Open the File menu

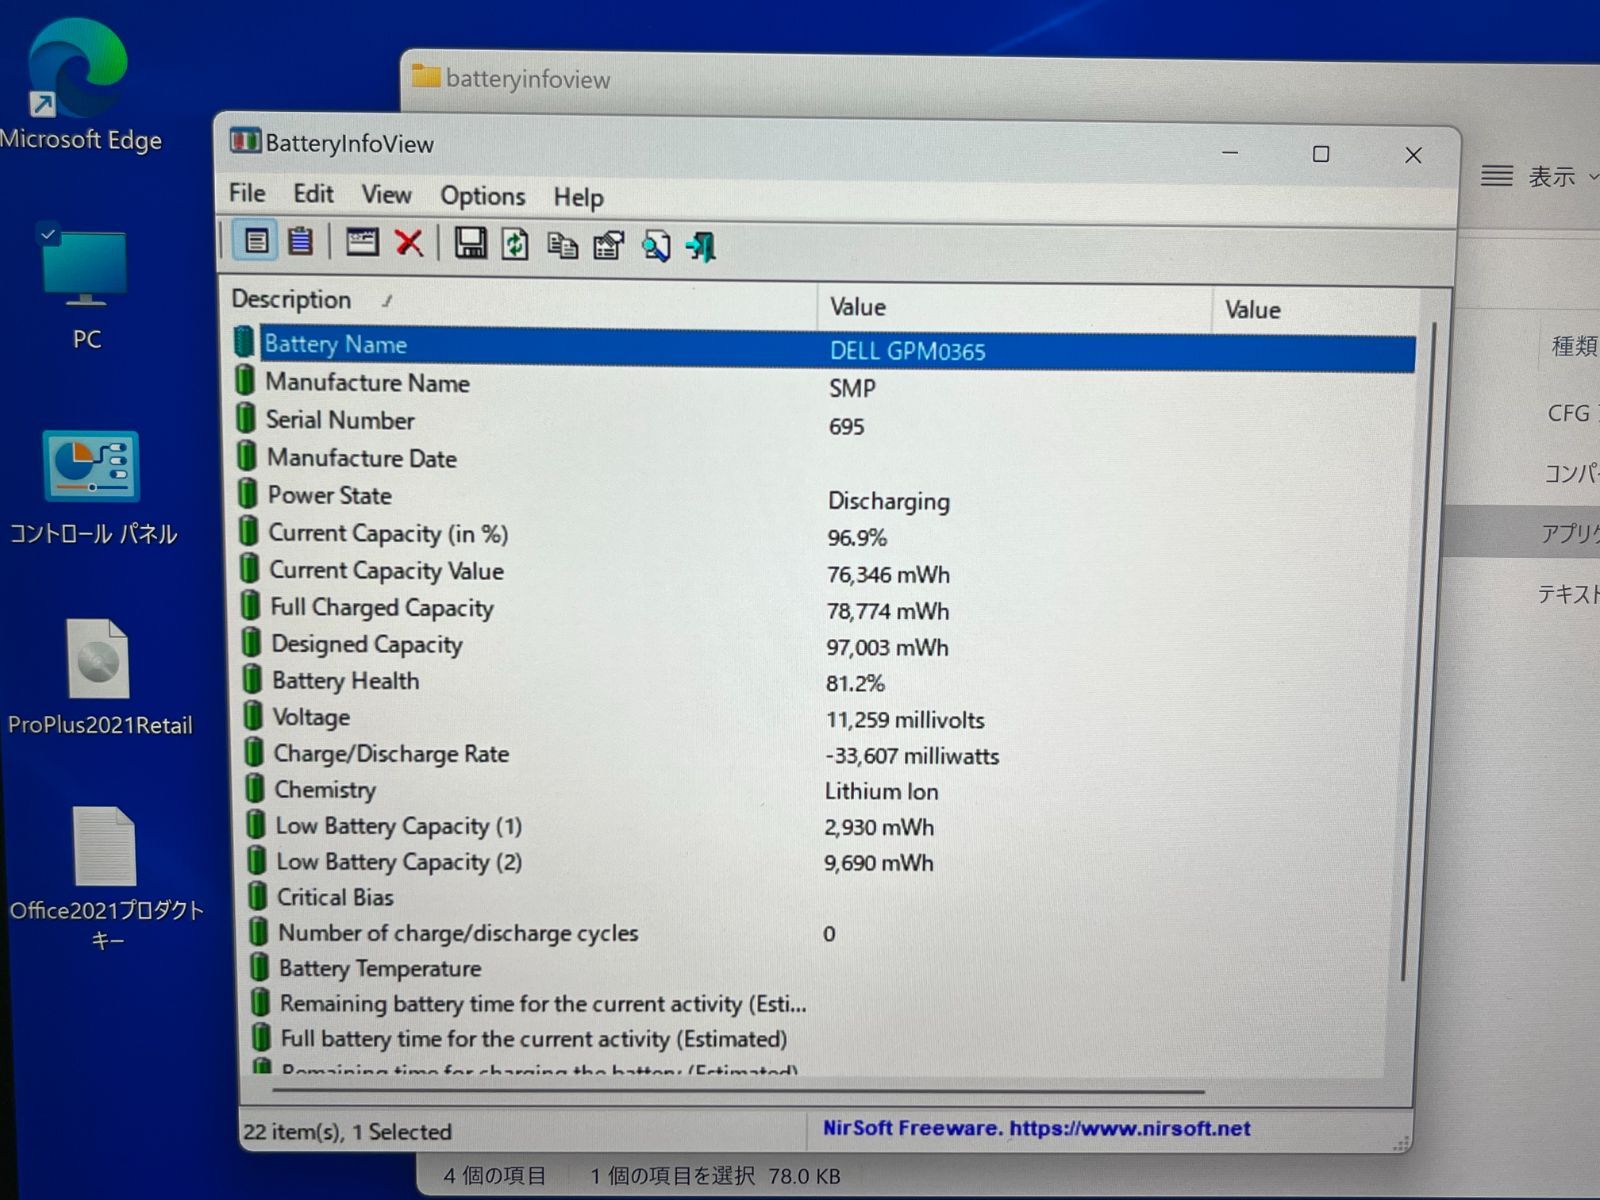pos(247,192)
